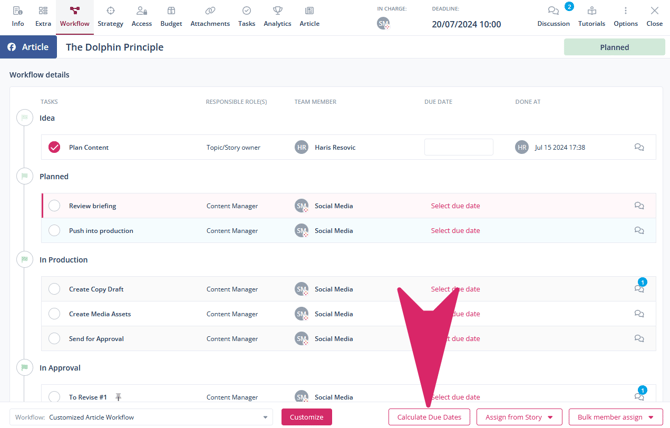
Task: Click the Analytics trophy icon
Action: pyautogui.click(x=277, y=12)
